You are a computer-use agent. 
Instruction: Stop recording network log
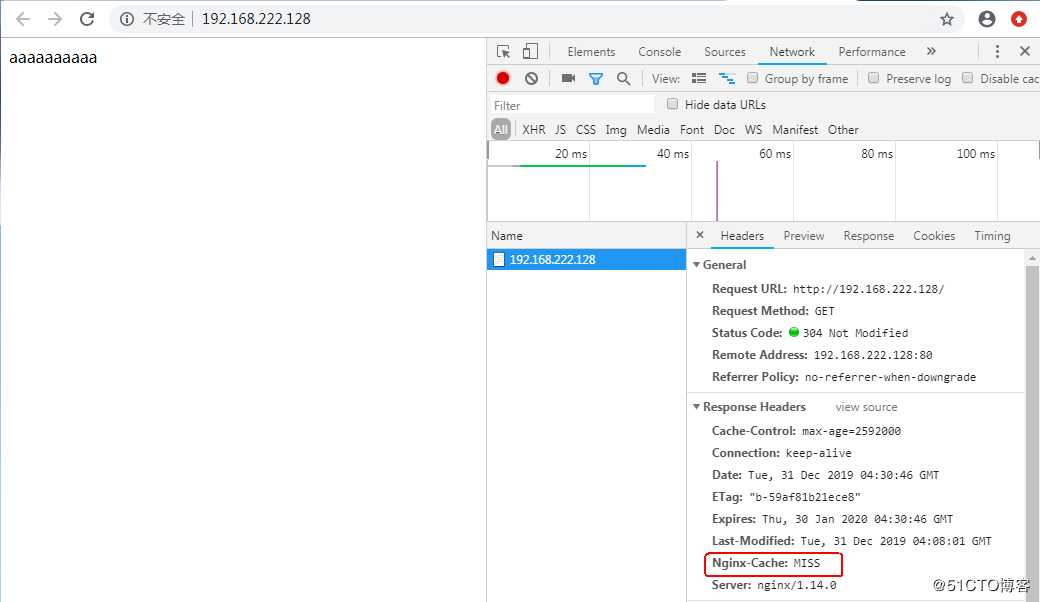[x=503, y=78]
